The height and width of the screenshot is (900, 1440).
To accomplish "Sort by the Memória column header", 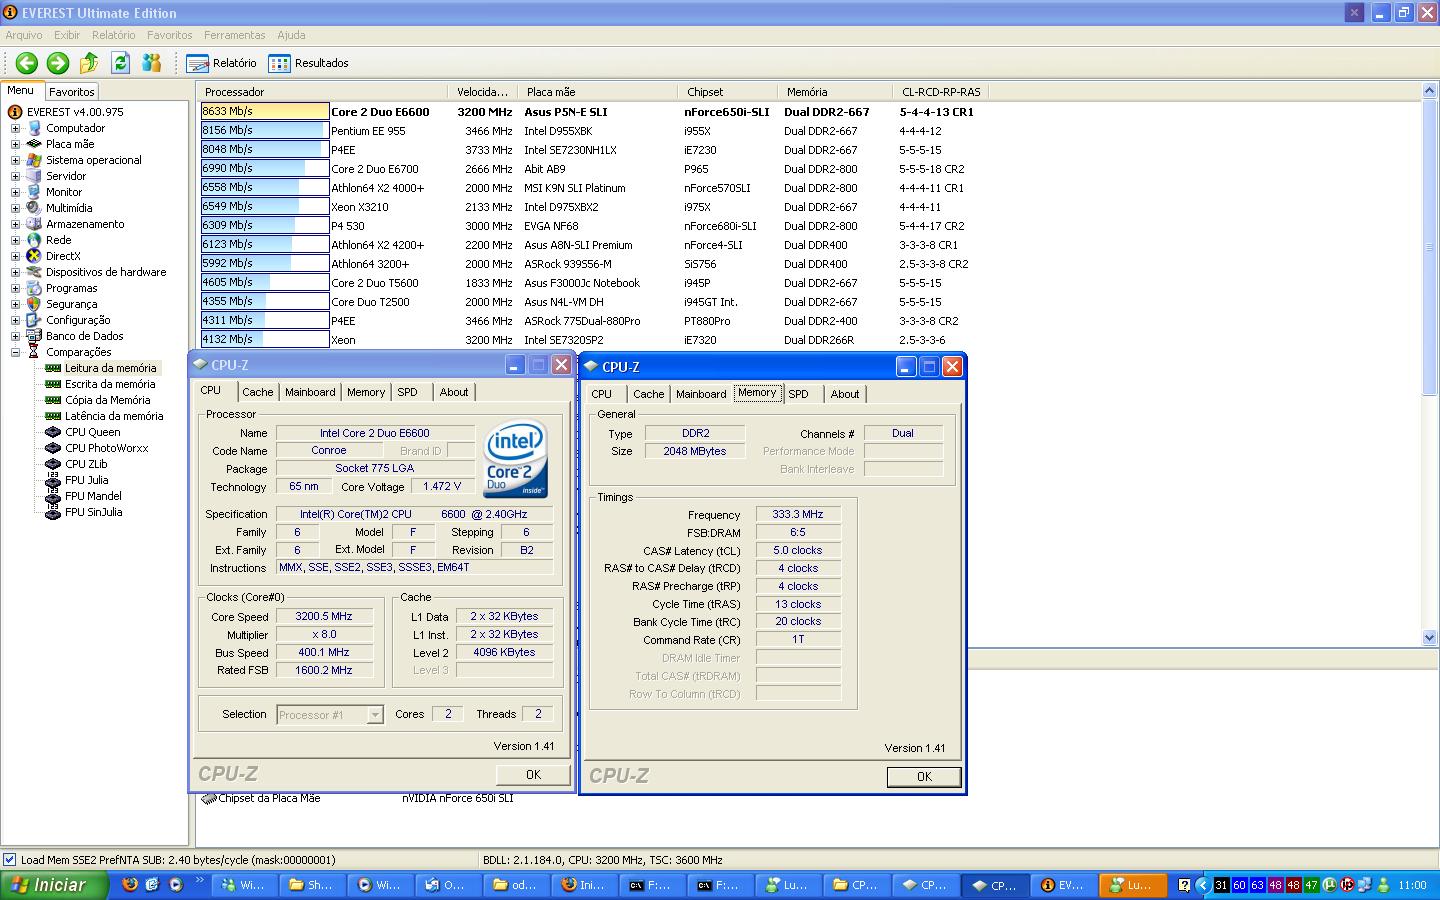I will (834, 91).
